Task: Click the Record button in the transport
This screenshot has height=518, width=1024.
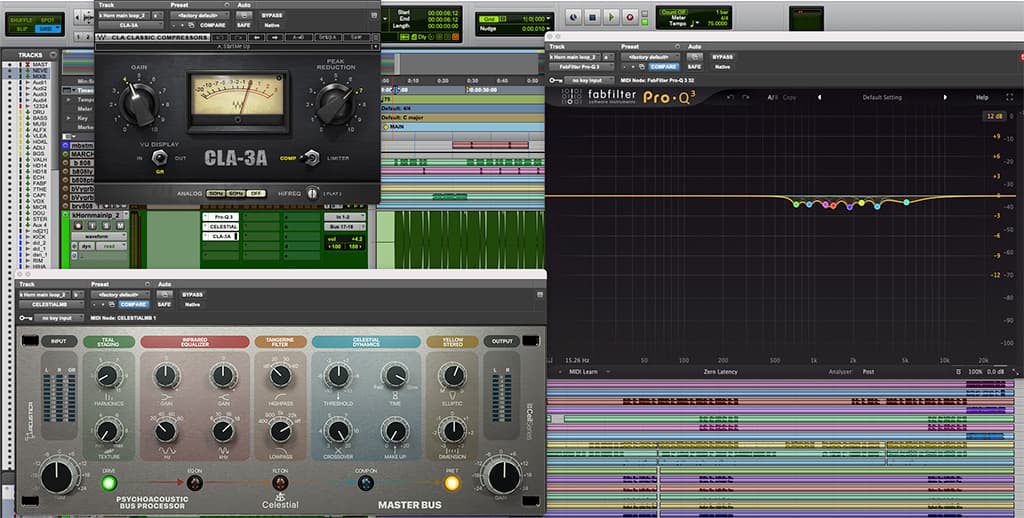Action: click(x=630, y=18)
